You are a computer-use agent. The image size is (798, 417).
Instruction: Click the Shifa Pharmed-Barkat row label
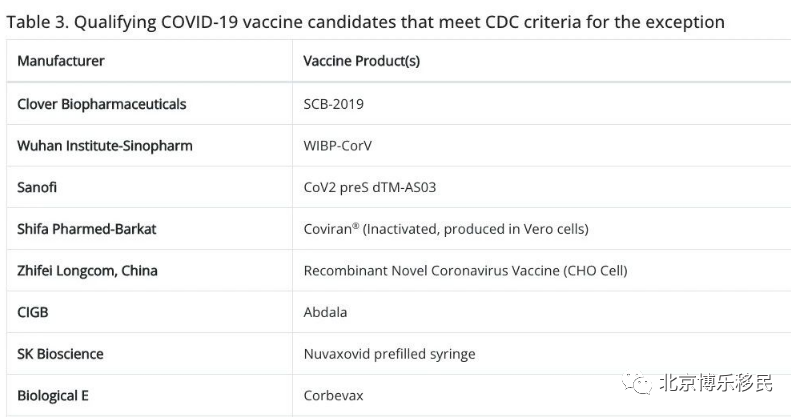[87, 229]
